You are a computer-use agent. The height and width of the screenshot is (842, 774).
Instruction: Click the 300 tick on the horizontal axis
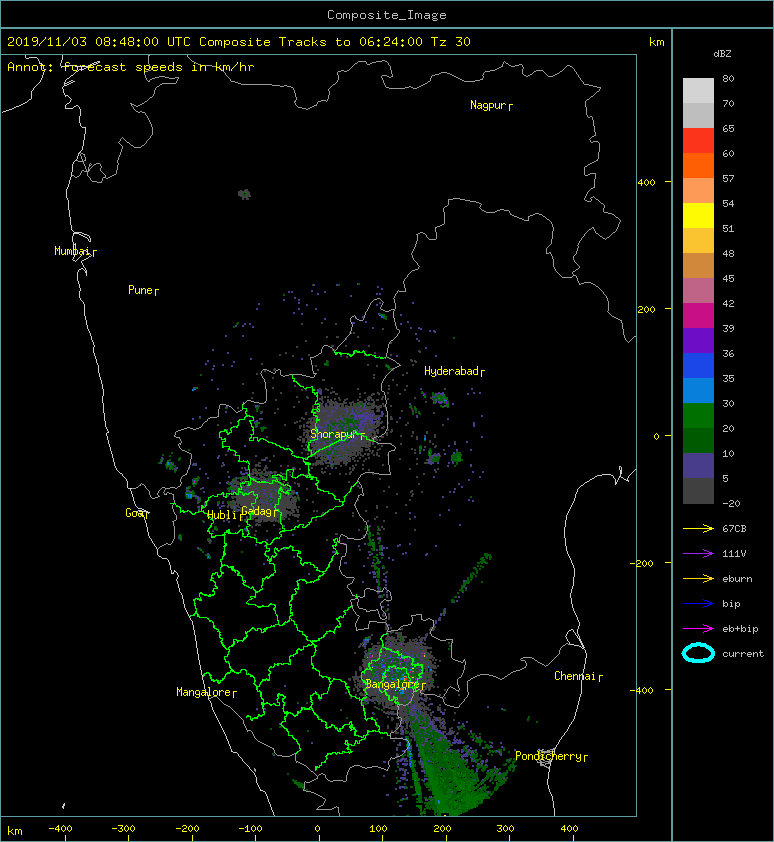pos(505,829)
